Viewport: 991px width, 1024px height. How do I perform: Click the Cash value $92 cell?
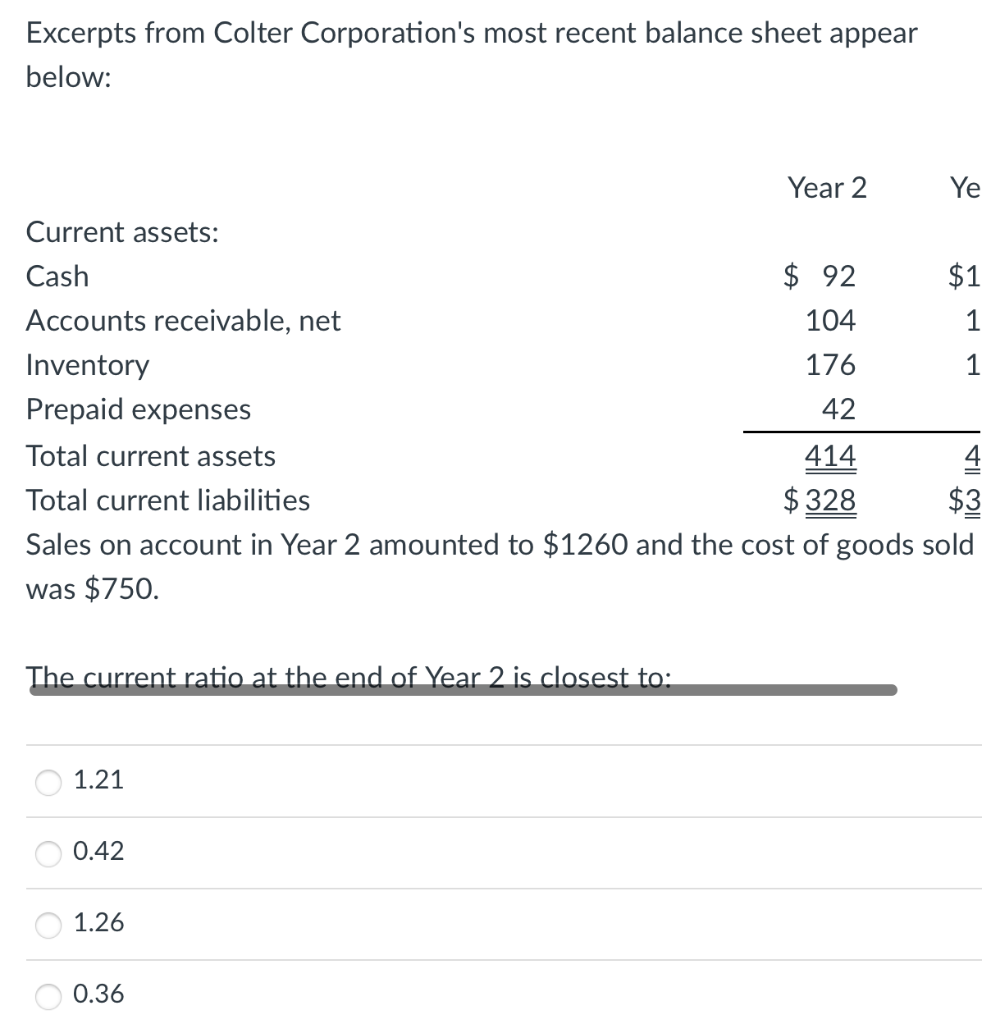tap(819, 276)
